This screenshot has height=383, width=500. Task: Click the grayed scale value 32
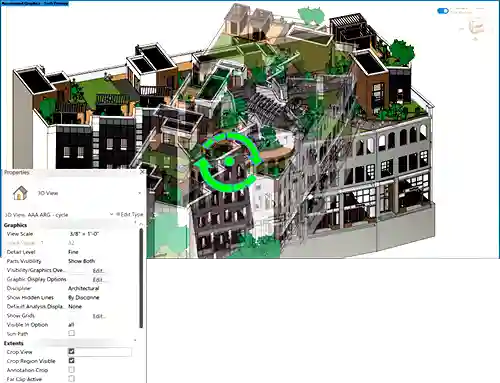[71, 243]
